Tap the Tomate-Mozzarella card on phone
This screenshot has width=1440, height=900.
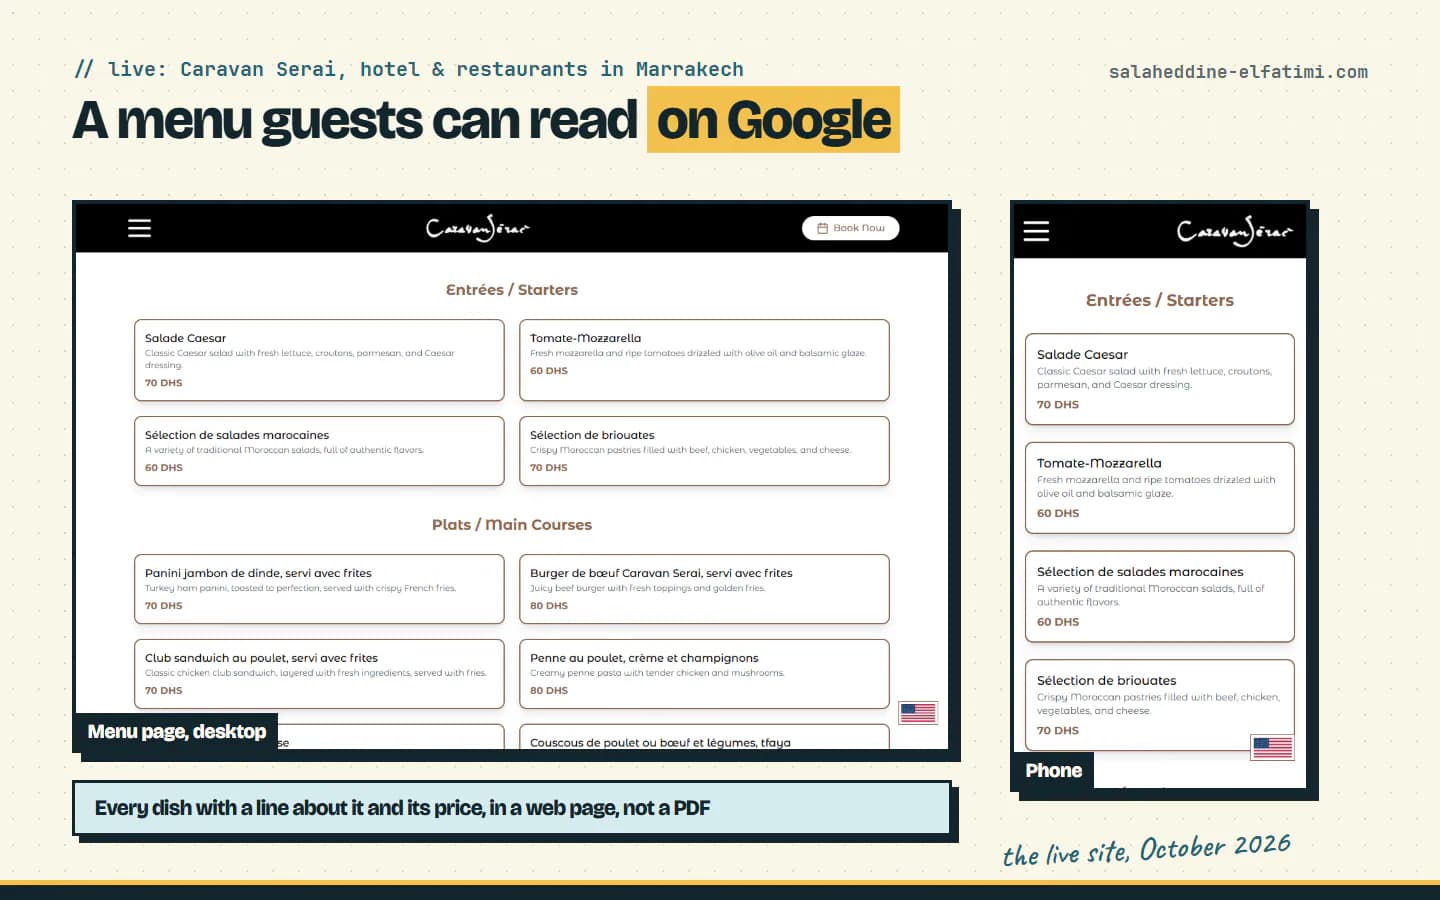tap(1160, 488)
